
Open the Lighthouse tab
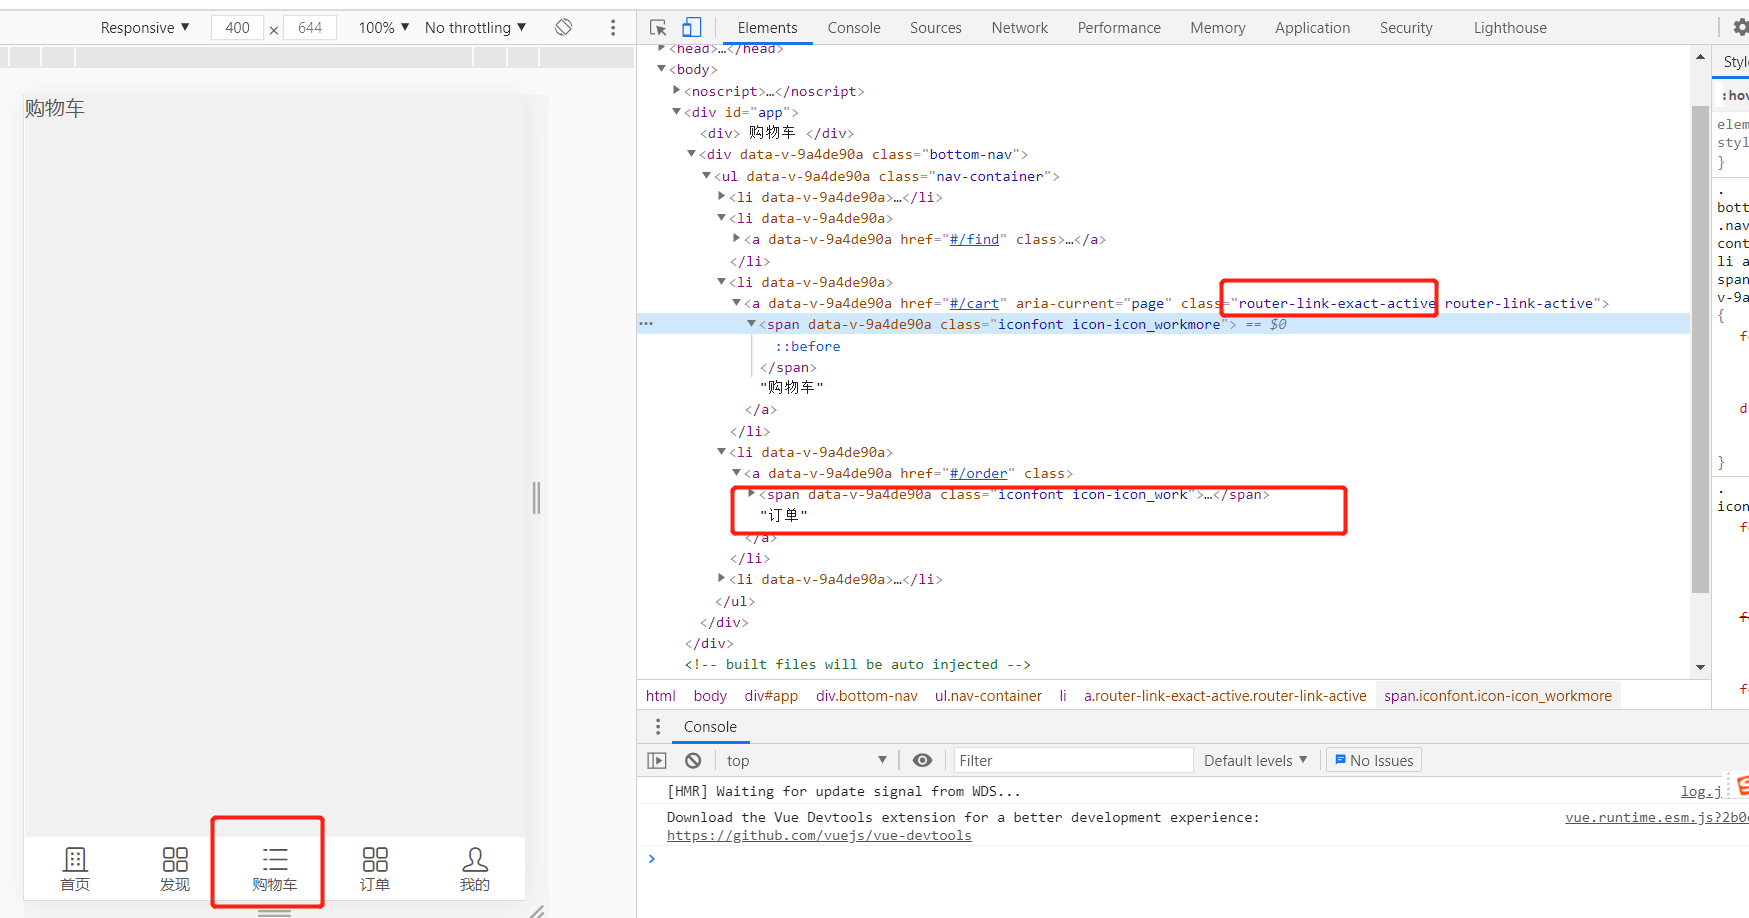pos(1510,27)
